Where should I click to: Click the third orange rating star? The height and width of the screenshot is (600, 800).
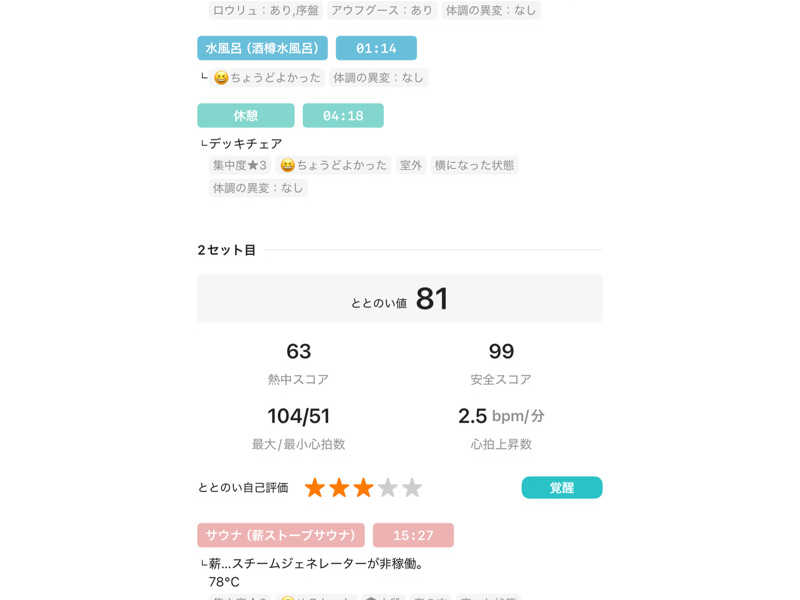point(363,488)
